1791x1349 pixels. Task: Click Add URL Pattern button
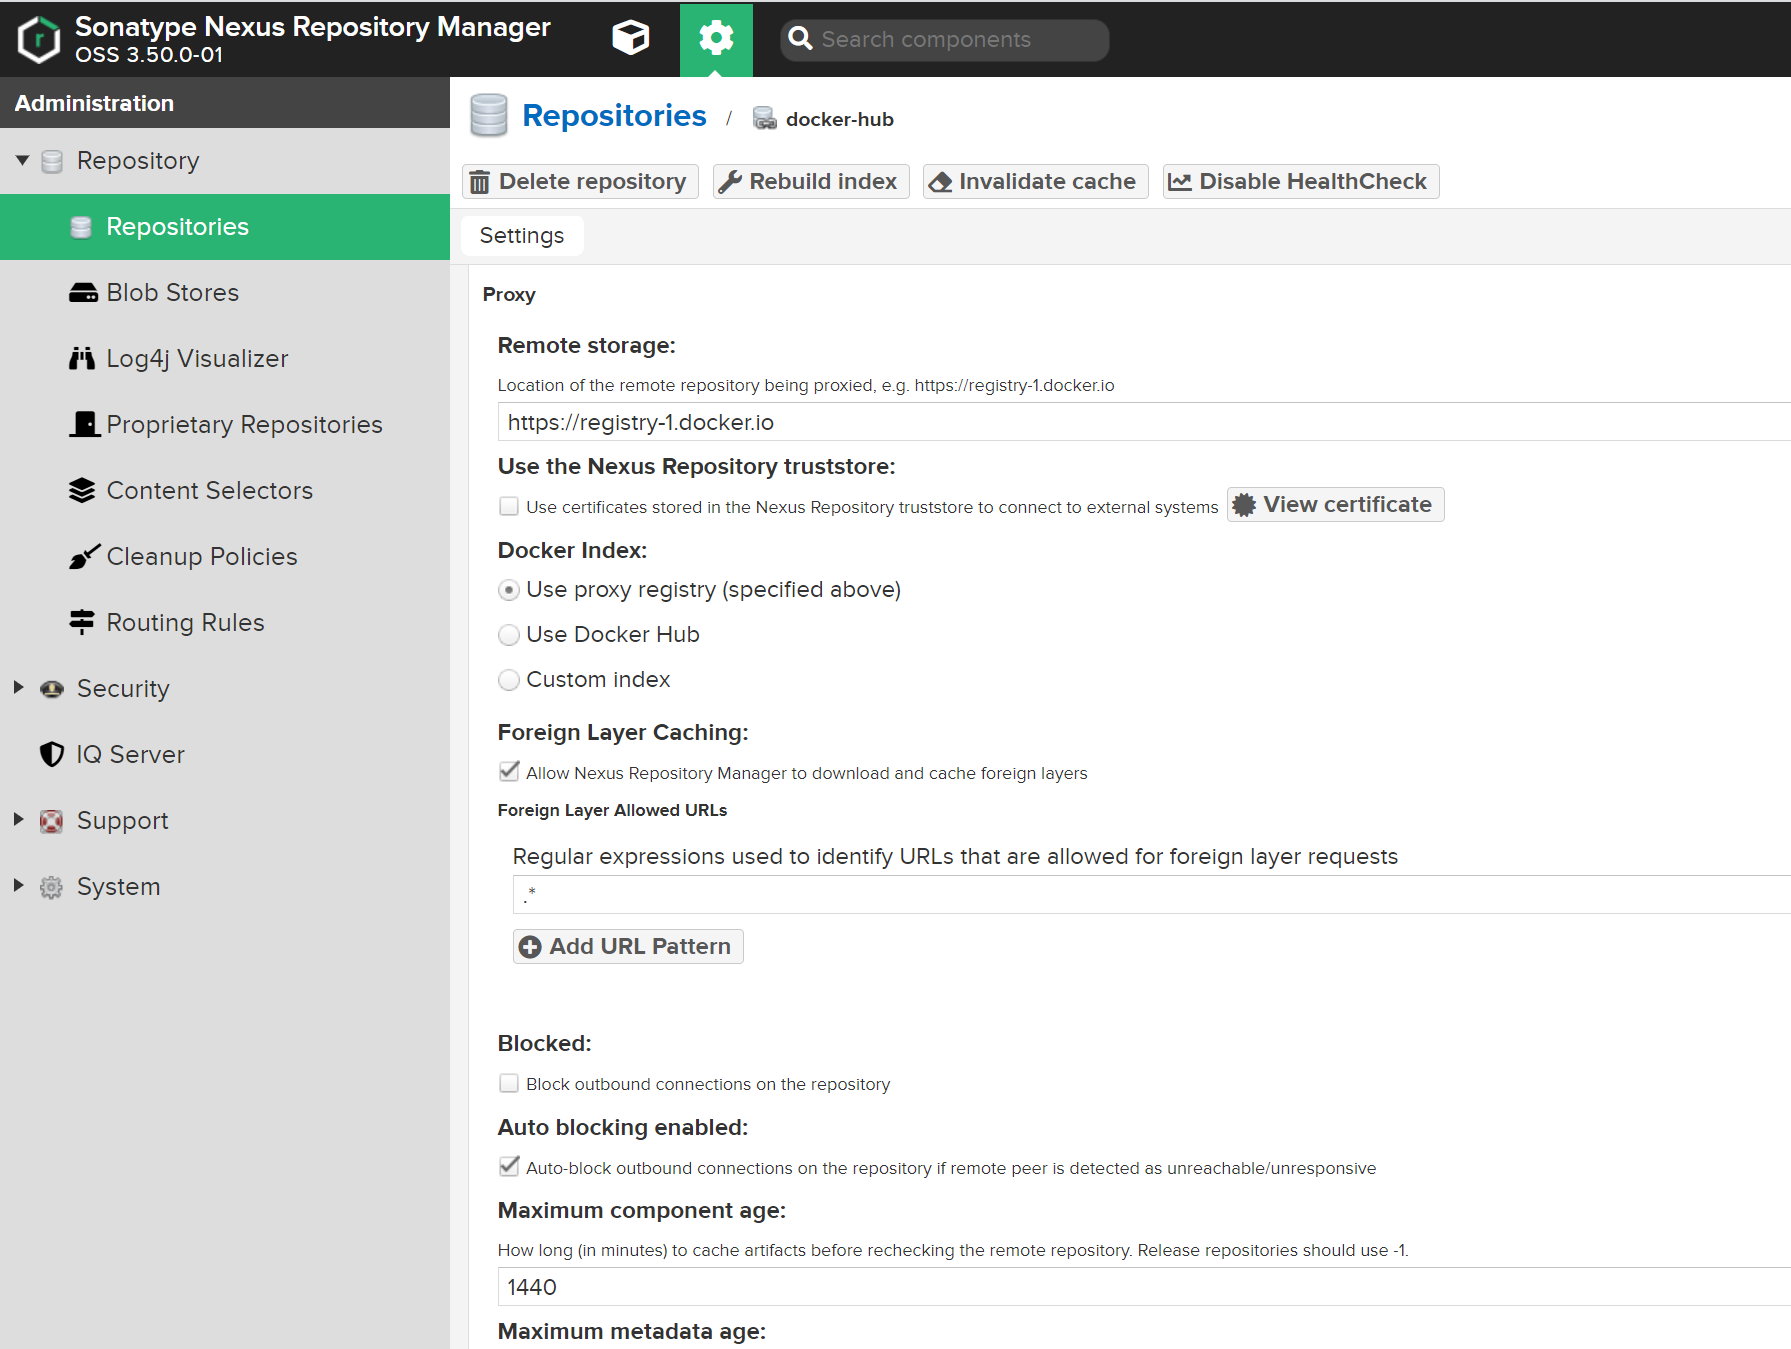coord(628,947)
